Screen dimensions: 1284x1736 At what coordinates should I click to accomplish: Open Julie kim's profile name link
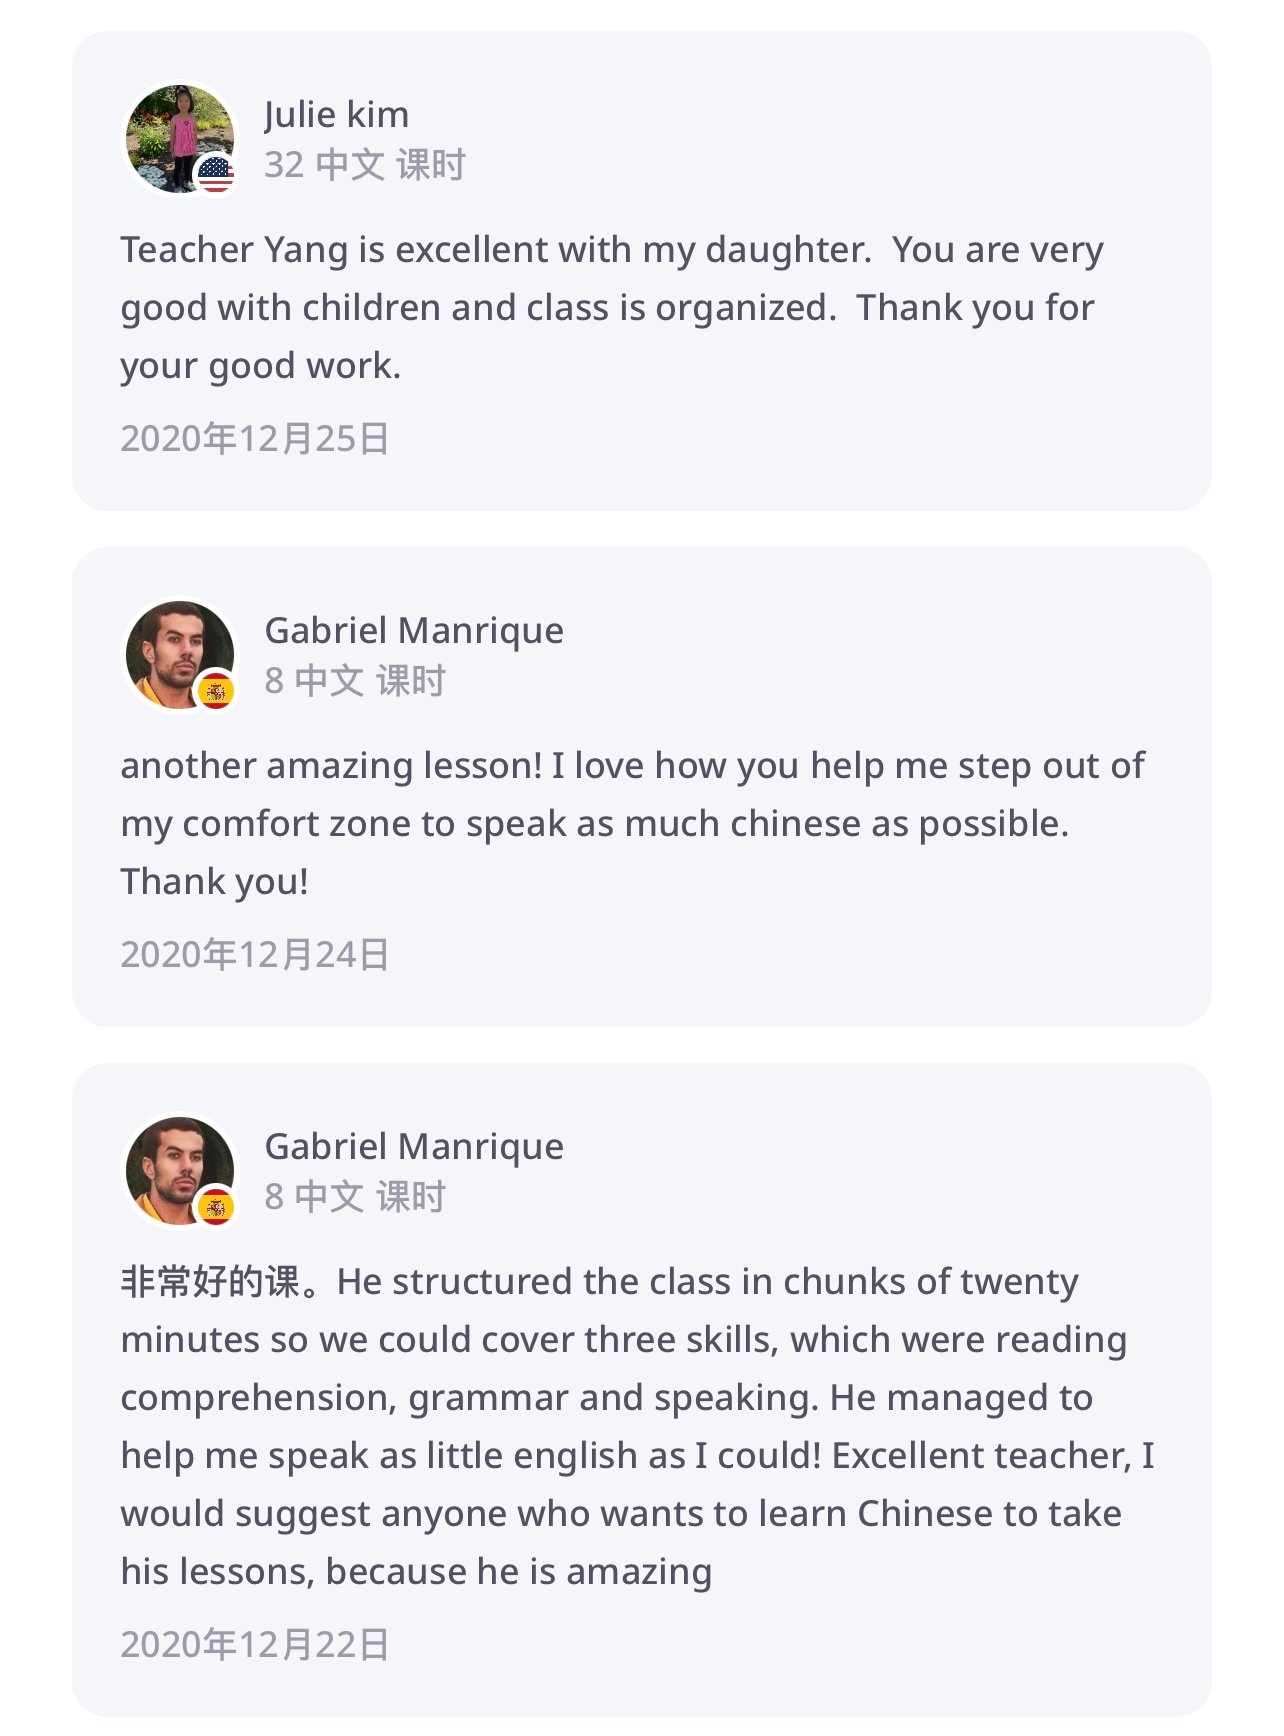[x=337, y=115]
